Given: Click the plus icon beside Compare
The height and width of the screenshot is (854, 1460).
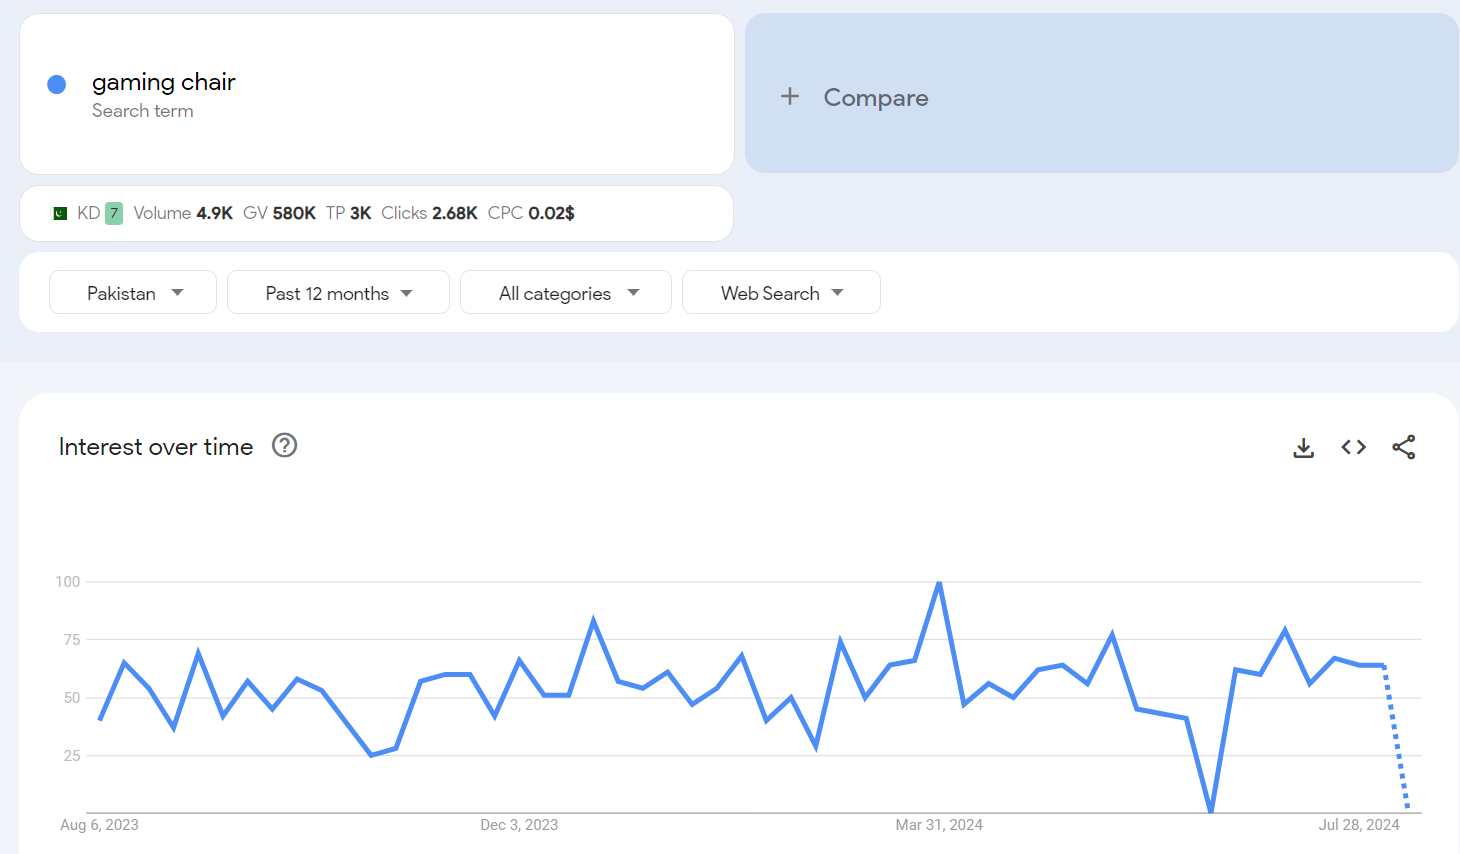Looking at the screenshot, I should [x=790, y=97].
